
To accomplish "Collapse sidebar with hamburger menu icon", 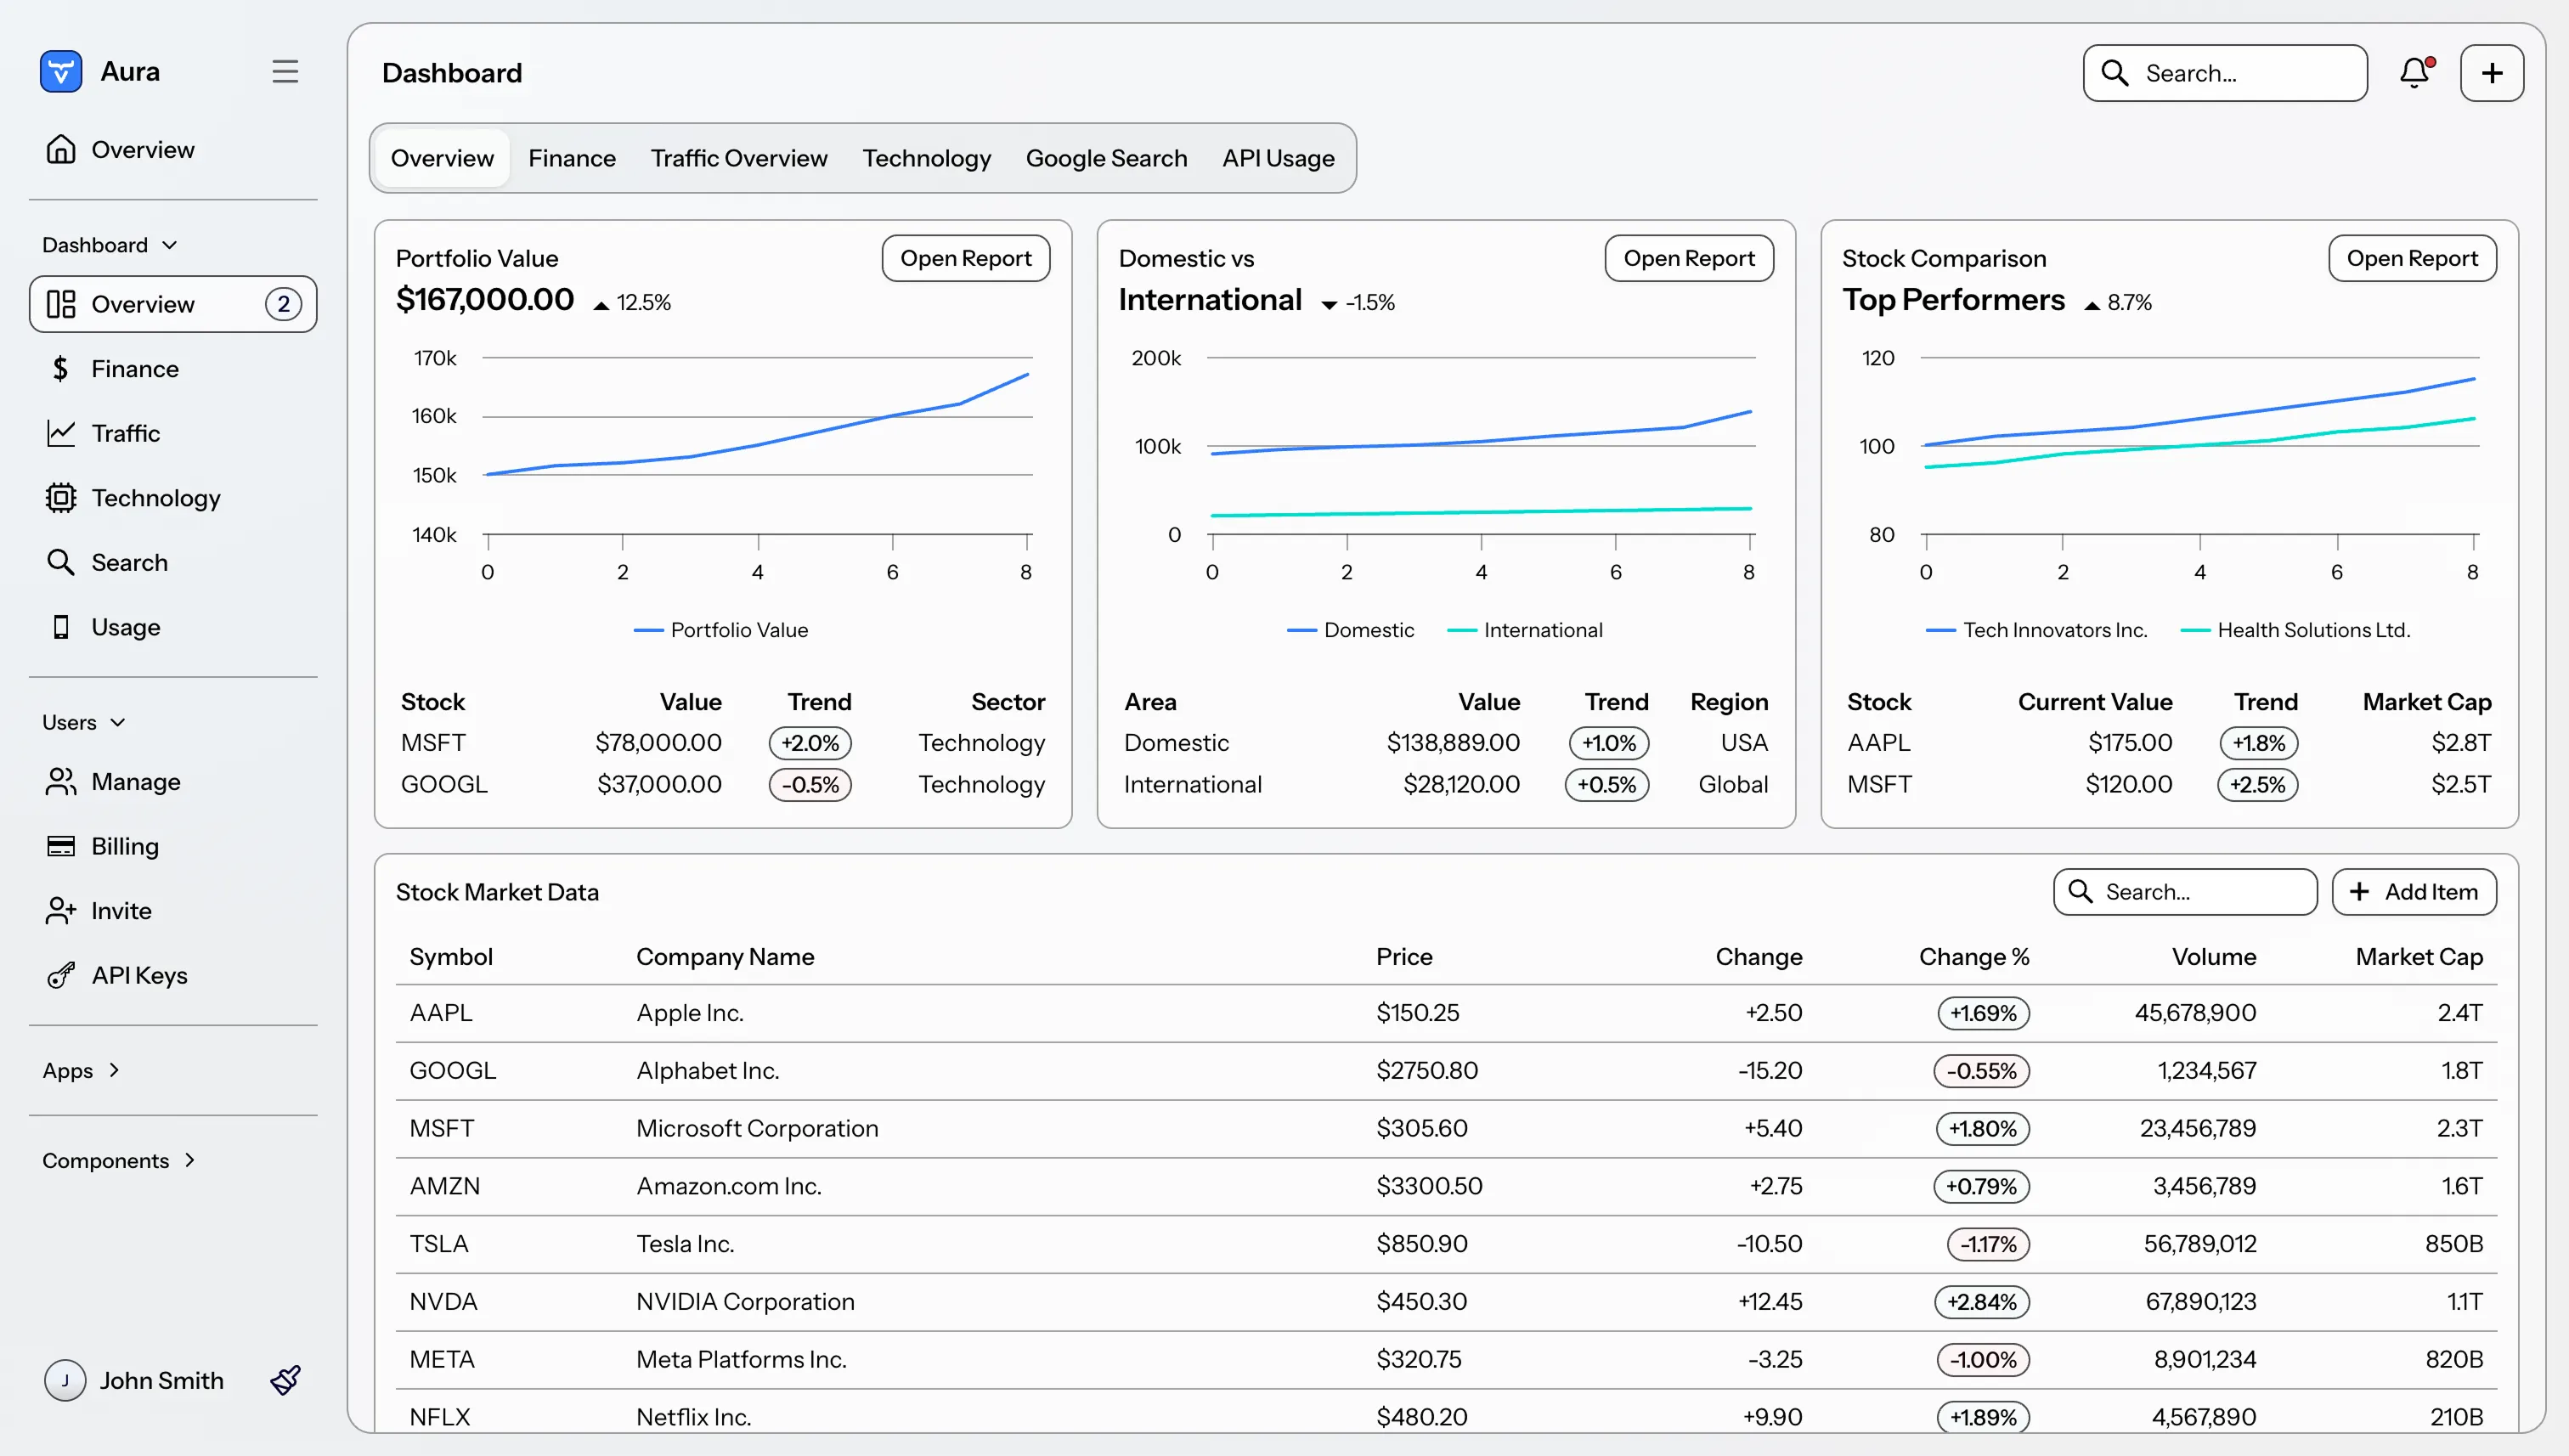I will pos(285,71).
